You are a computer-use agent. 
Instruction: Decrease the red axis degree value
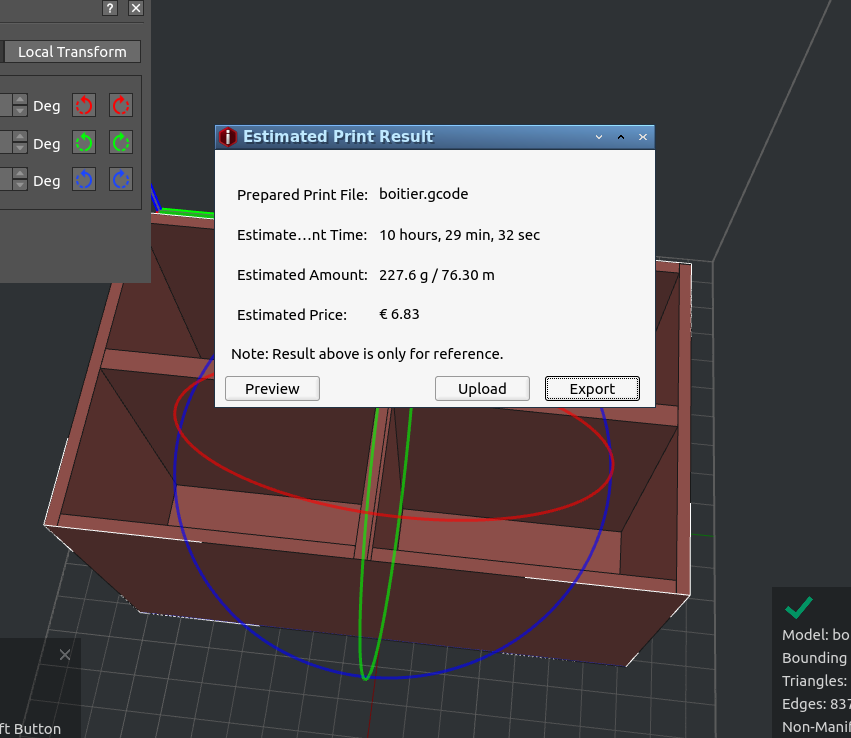pos(20,111)
